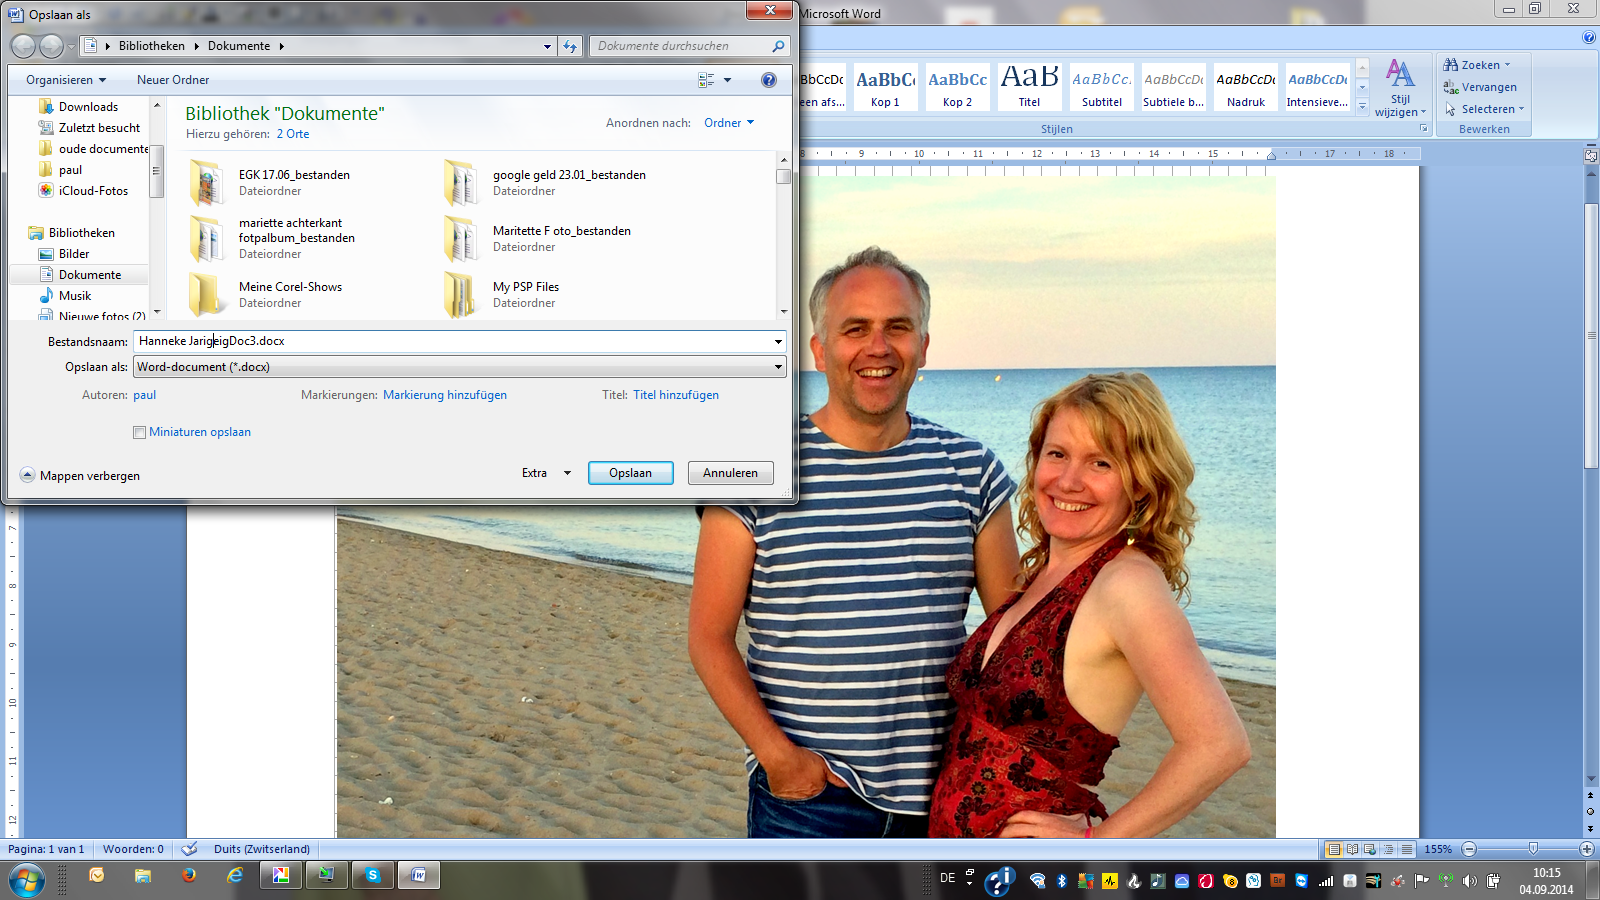
Task: Click the Stijl wijzigen styles icon
Action: point(1400,75)
